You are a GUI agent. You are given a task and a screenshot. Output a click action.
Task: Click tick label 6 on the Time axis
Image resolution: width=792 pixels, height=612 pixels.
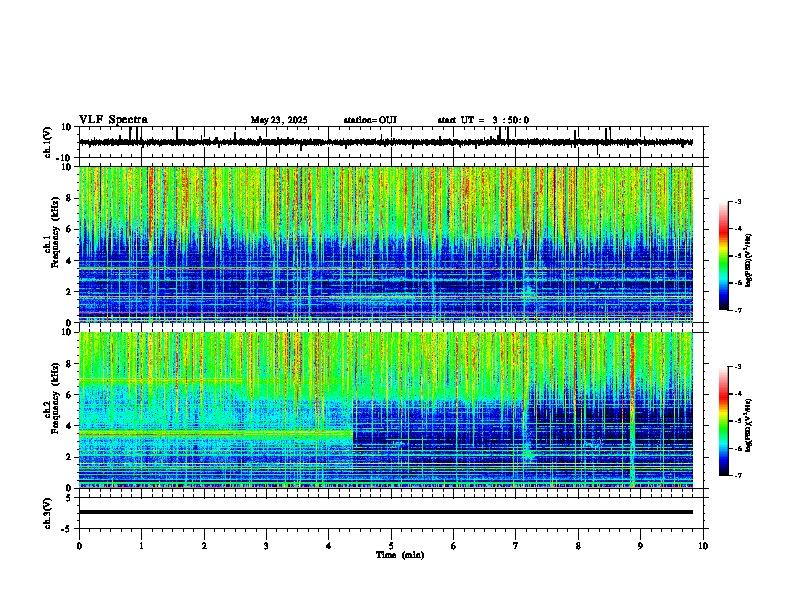pyautogui.click(x=454, y=546)
